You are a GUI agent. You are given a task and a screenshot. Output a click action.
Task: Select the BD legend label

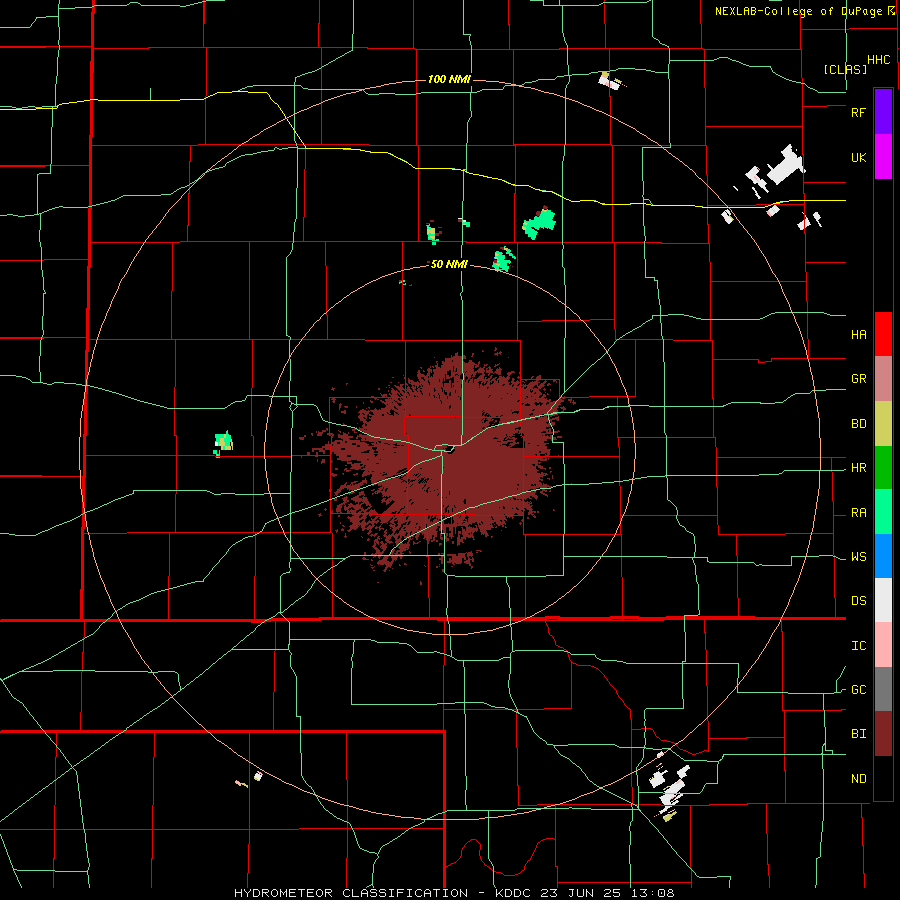click(858, 424)
